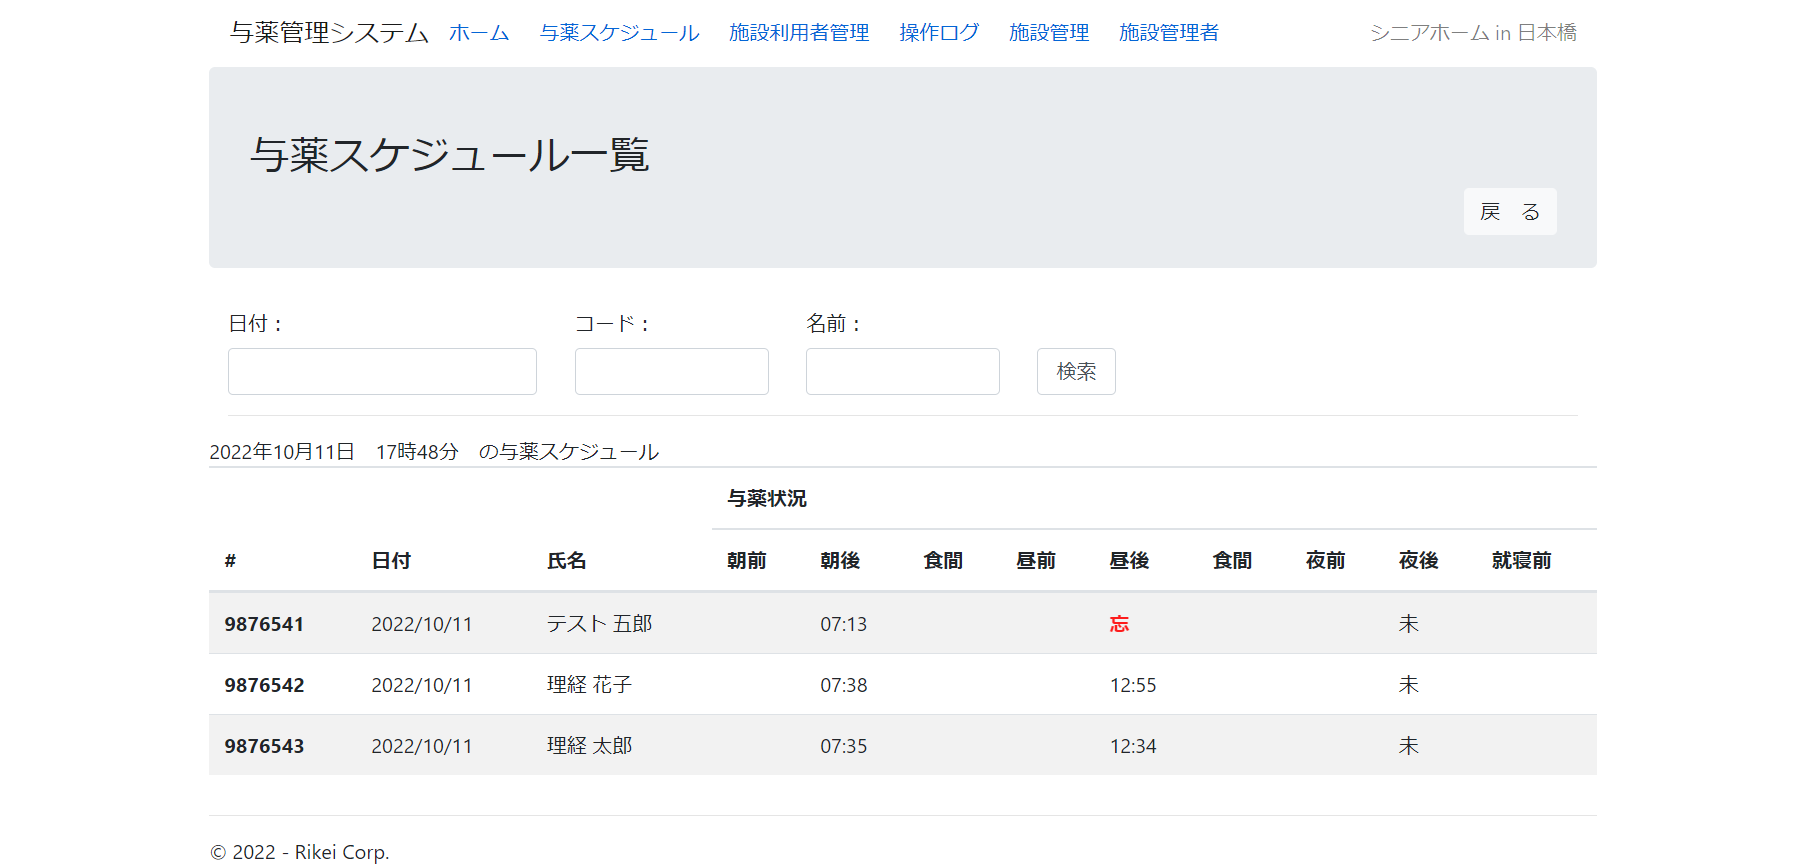Open the ホーム navigation link
This screenshot has height=868, width=1816.
point(479,33)
